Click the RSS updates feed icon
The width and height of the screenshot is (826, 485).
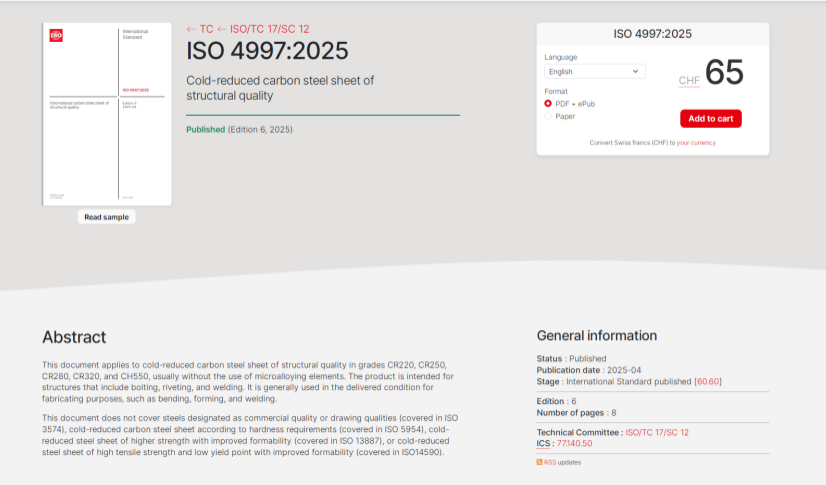pyautogui.click(x=539, y=462)
